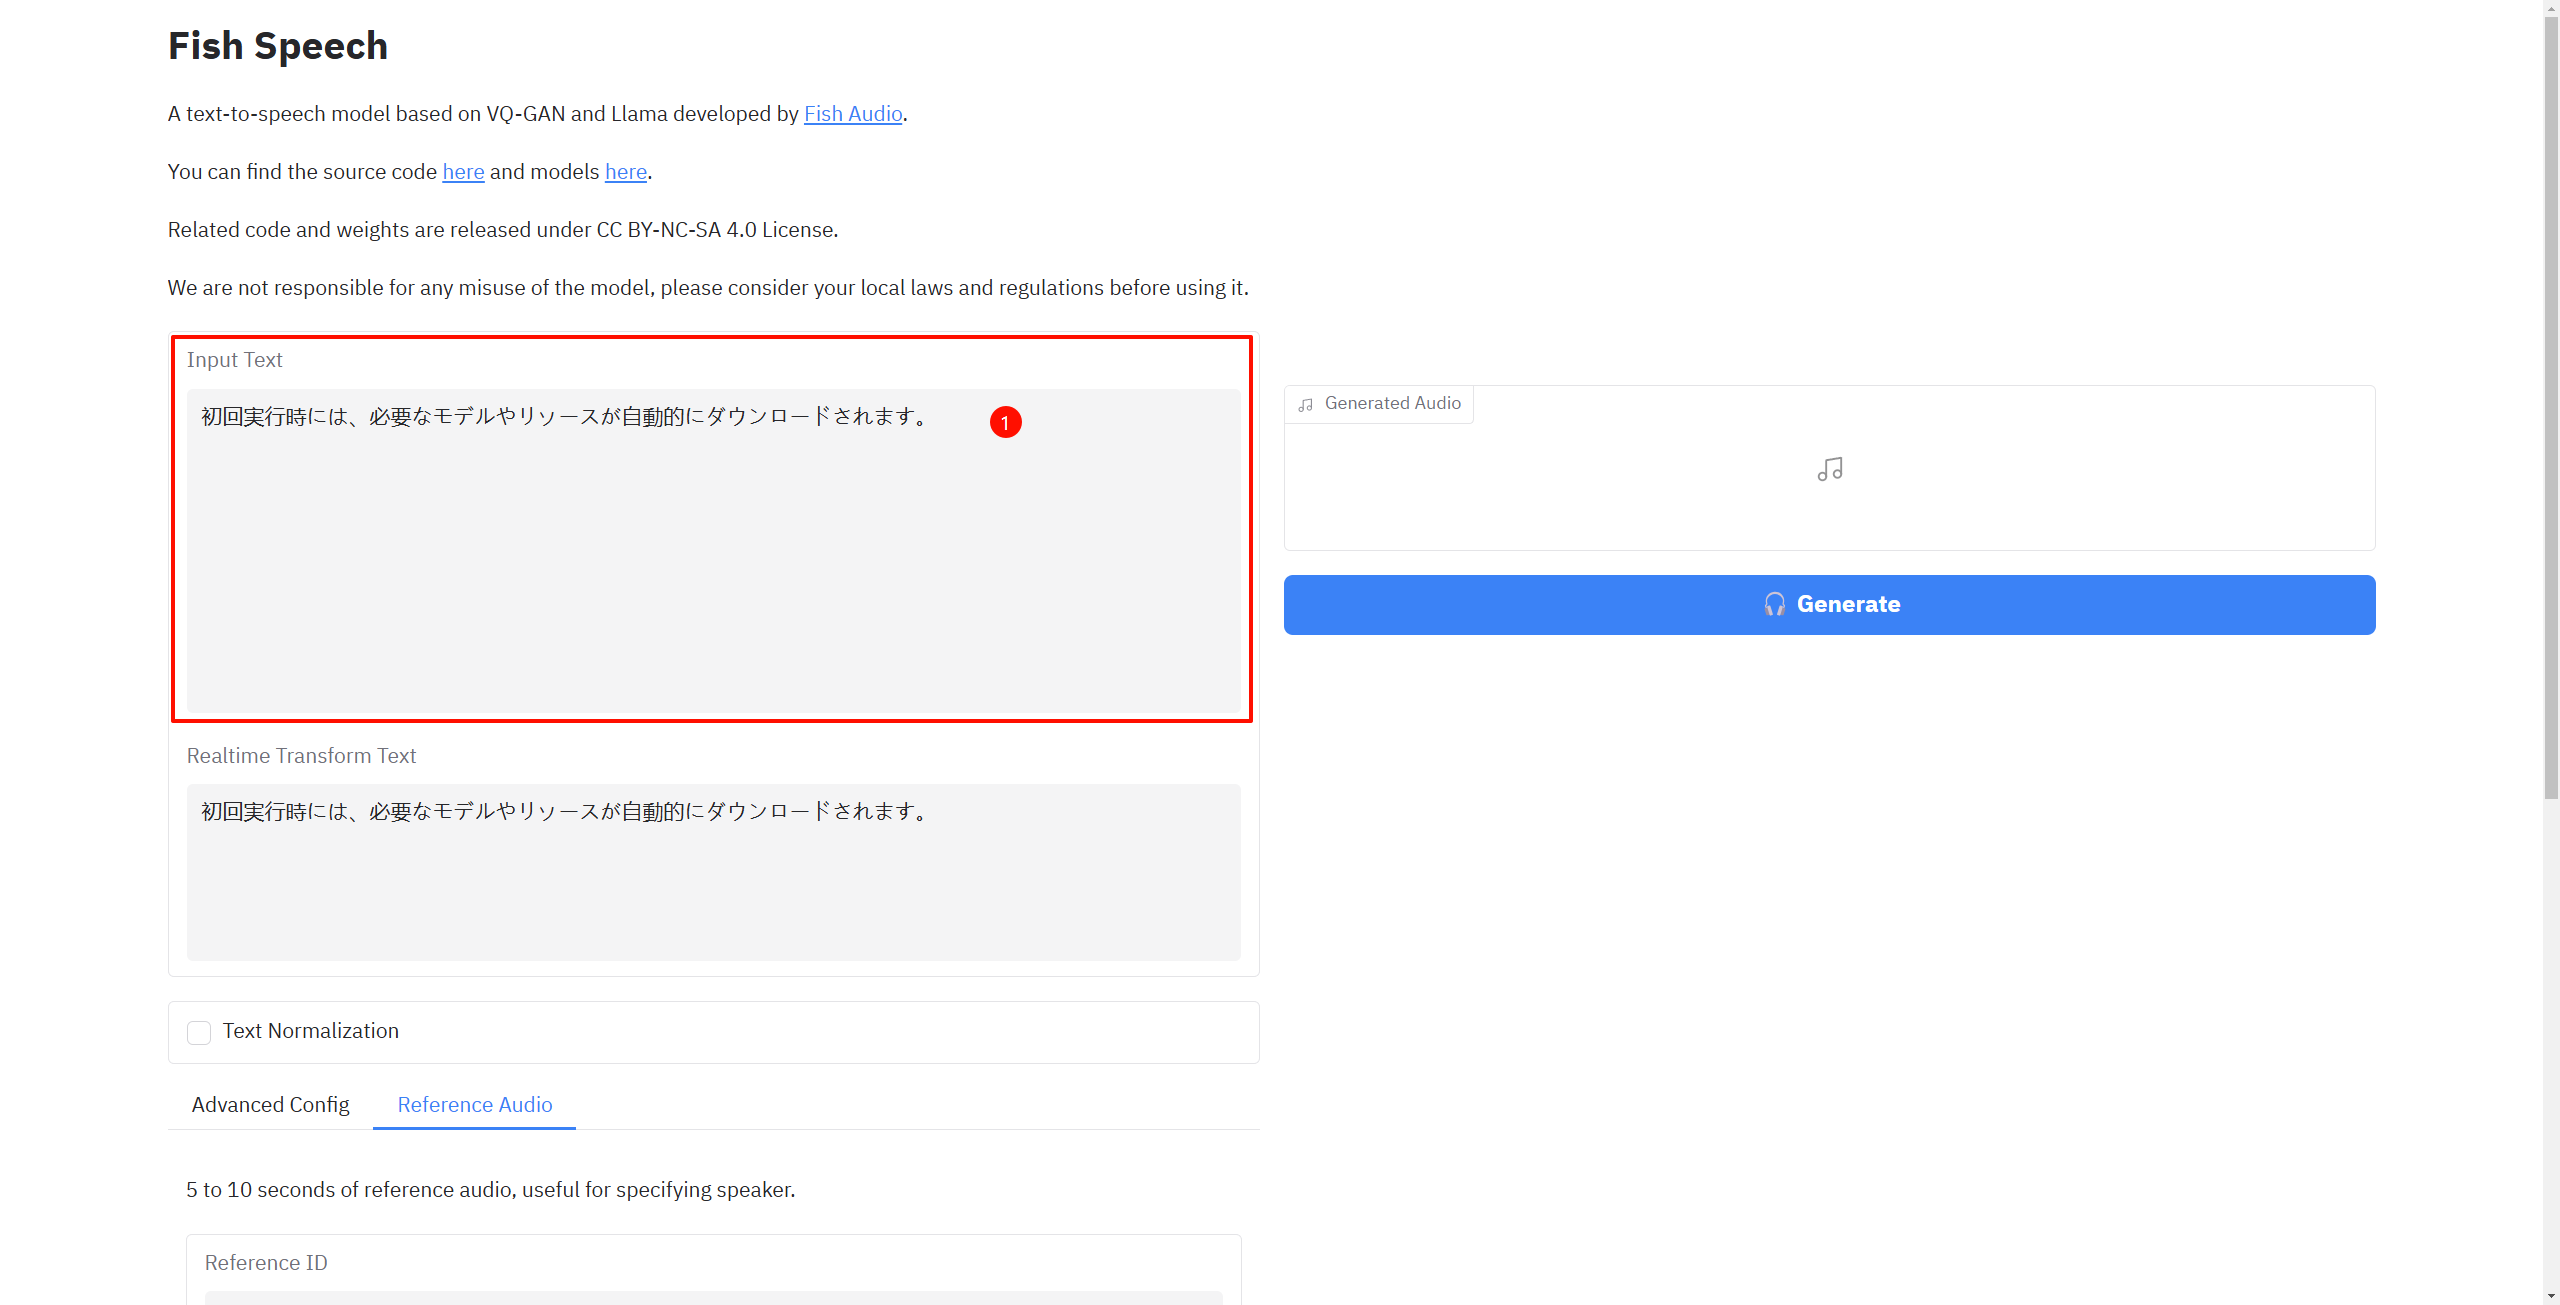Open the source code 'here' link
2560x1305 pixels.
(463, 172)
